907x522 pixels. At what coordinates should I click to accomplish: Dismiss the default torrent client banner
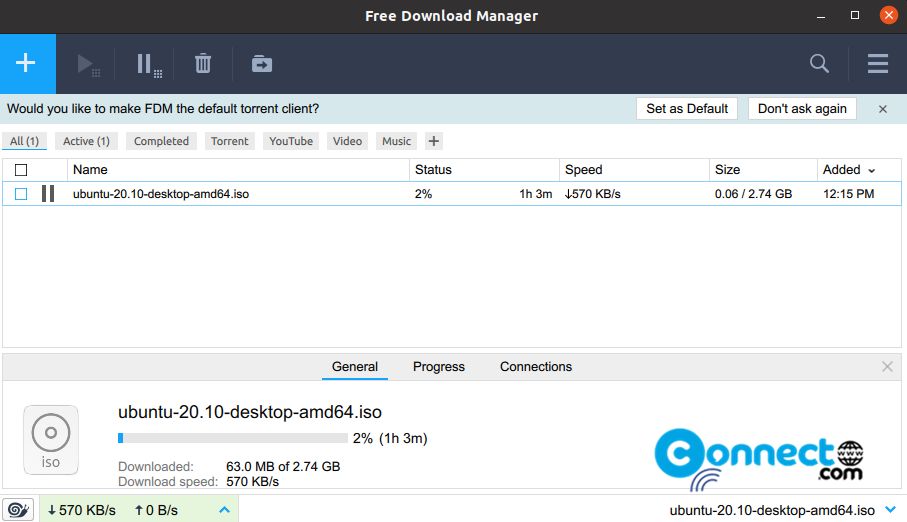click(883, 109)
